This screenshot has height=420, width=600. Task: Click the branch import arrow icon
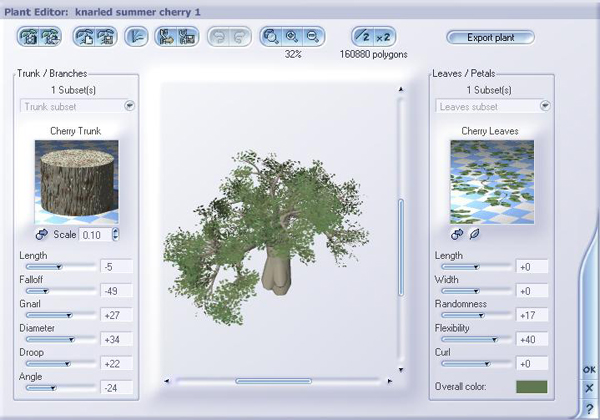166,37
